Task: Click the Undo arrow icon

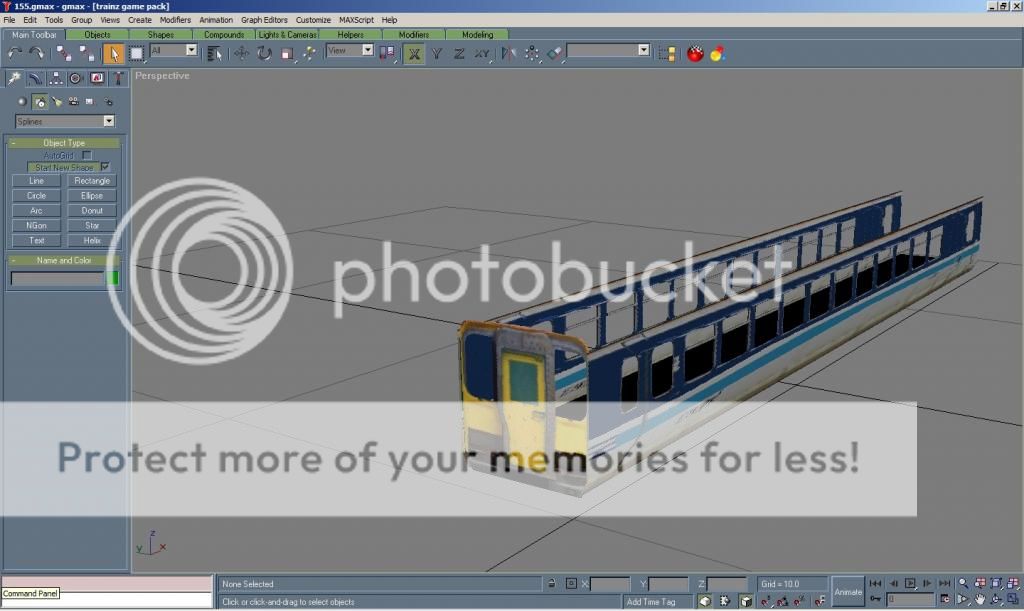Action: pyautogui.click(x=14, y=53)
